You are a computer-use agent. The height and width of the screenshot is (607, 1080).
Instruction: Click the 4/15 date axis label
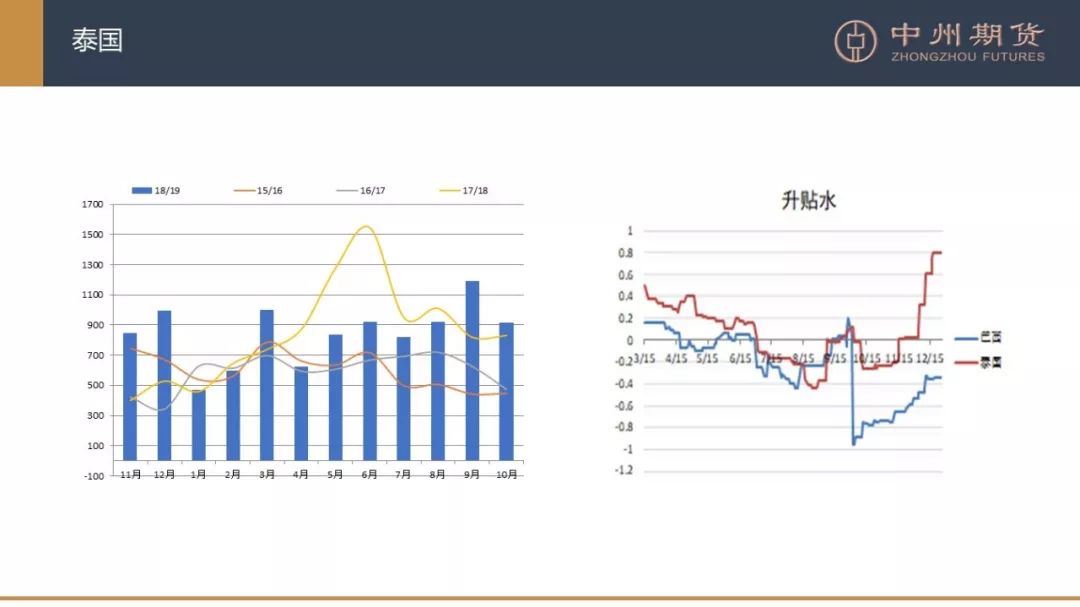pyautogui.click(x=676, y=358)
